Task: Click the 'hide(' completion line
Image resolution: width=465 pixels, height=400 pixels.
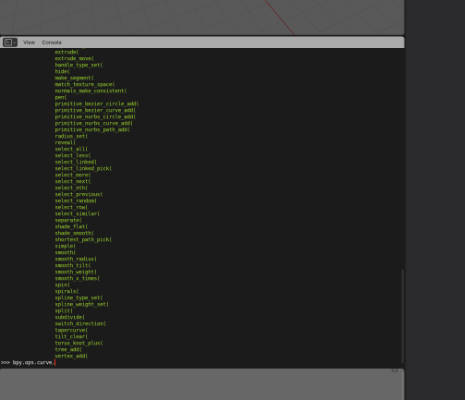Action: click(x=62, y=71)
